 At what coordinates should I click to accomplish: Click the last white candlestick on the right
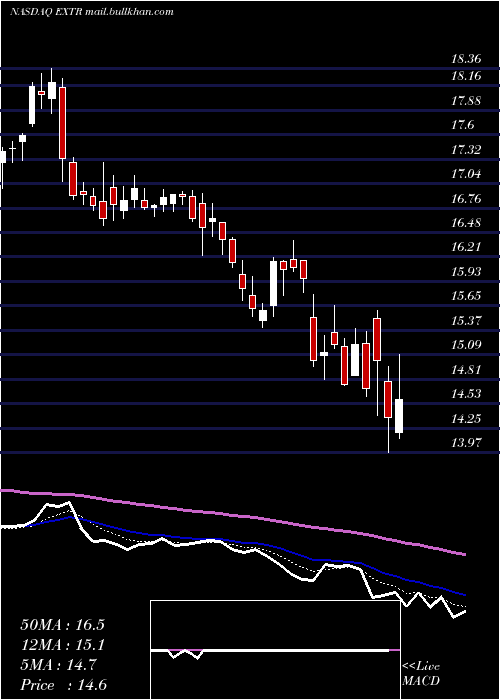399,416
